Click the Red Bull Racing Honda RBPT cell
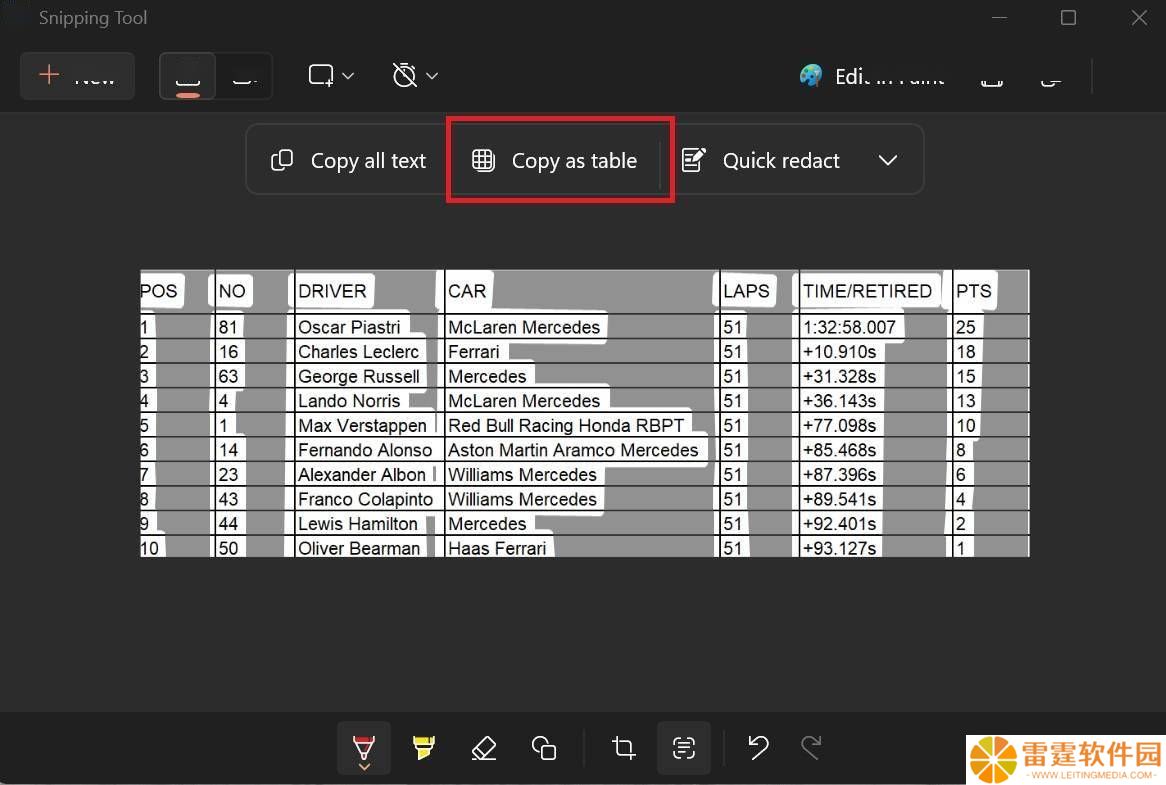This screenshot has width=1166, height=785. [x=566, y=425]
